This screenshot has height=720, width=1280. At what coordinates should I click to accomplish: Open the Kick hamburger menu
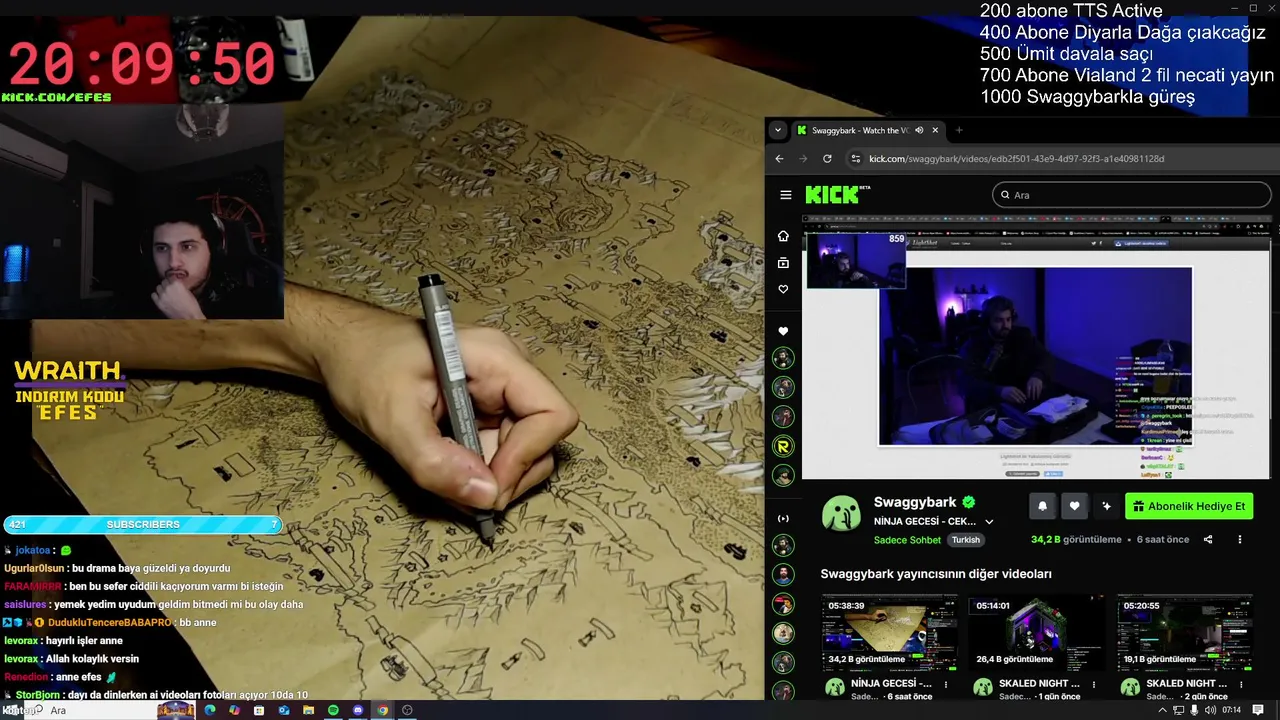tap(786, 195)
